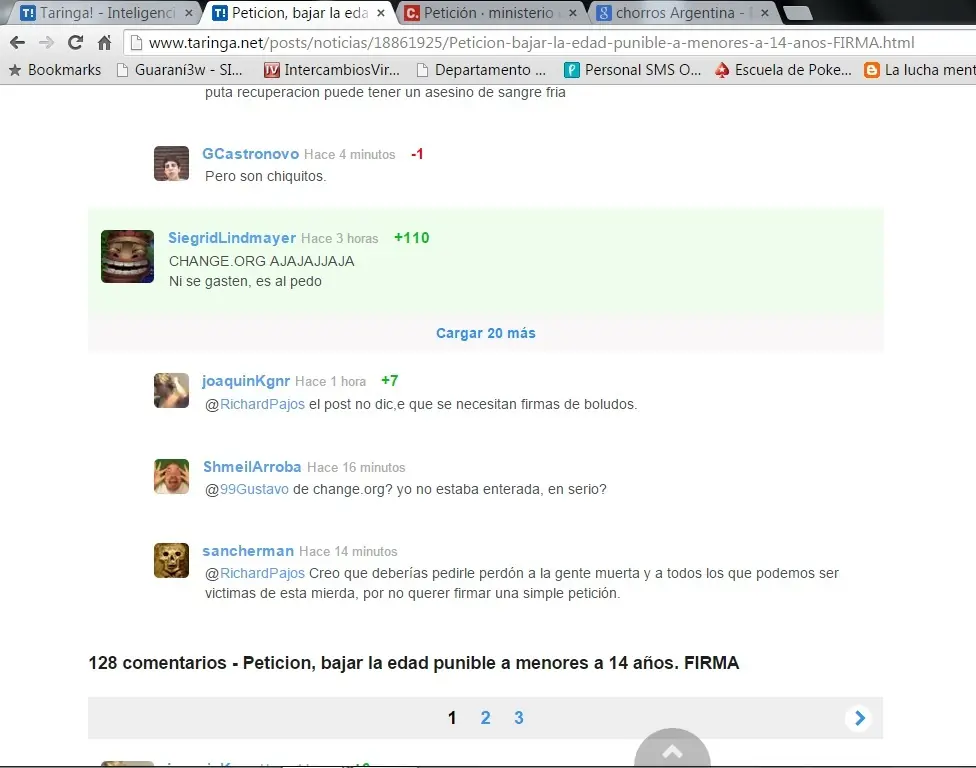Switch to Peticion, bajar la eda tab
This screenshot has height=768, width=976.
point(299,12)
